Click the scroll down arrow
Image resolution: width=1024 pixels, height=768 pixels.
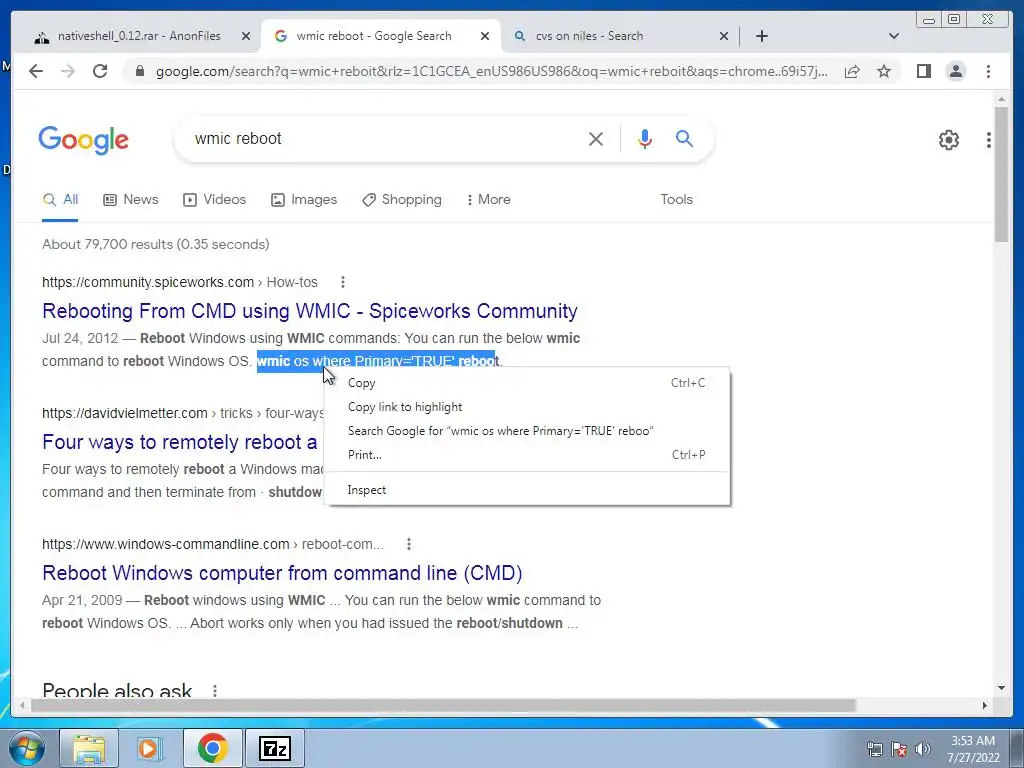pyautogui.click(x=1001, y=688)
